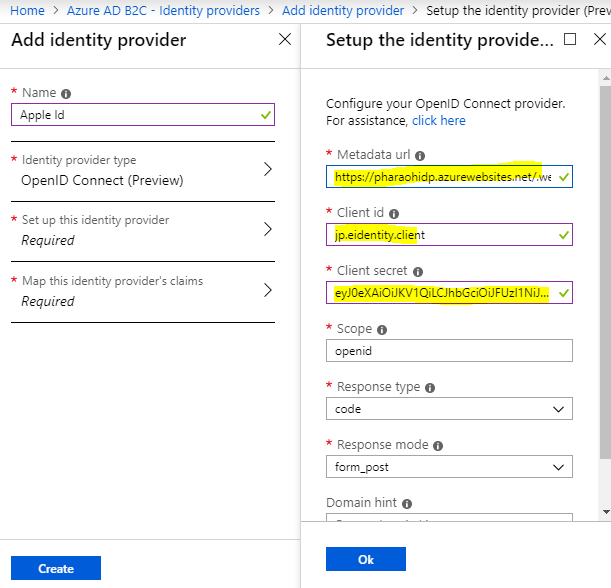The image size is (611, 588).
Task: Open the click here assistance link
Action: [x=439, y=121]
